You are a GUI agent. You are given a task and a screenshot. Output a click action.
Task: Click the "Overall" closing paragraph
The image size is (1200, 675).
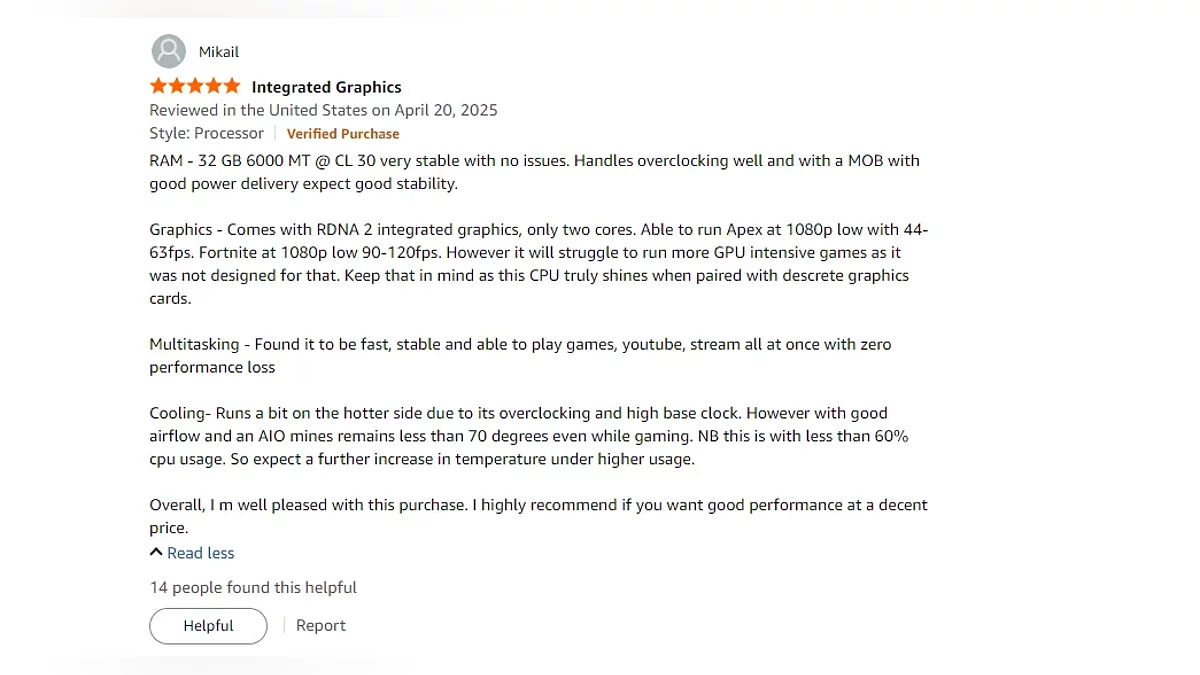click(x=538, y=516)
